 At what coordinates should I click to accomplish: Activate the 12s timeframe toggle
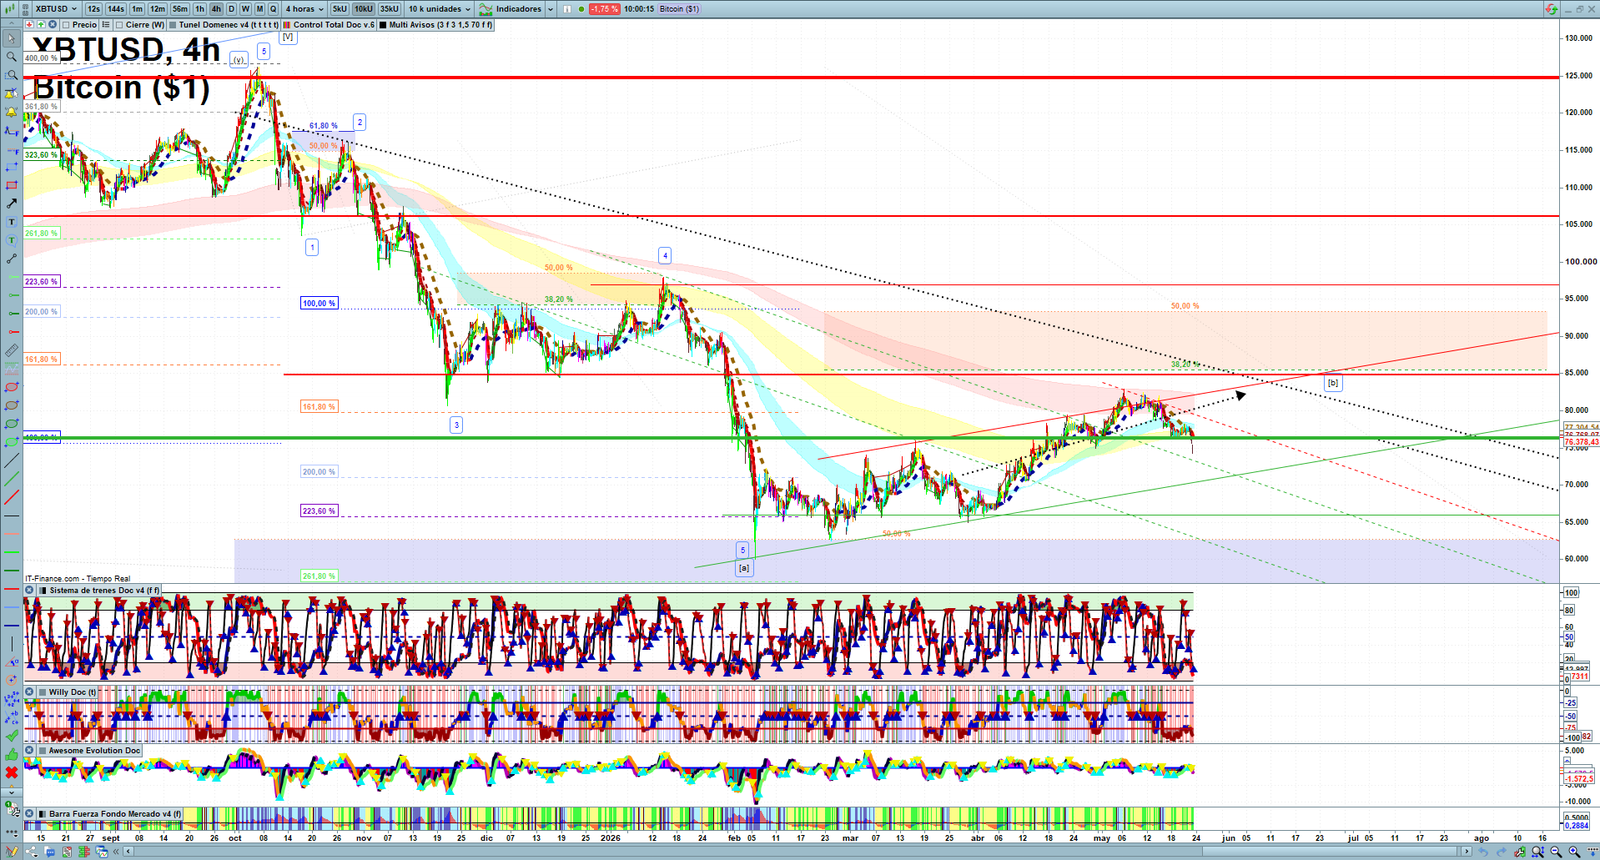pyautogui.click(x=93, y=9)
